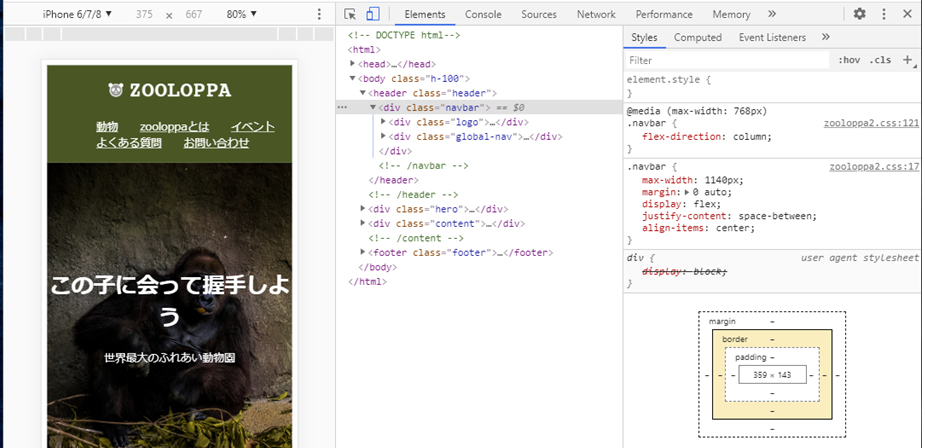925x448 pixels.
Task: Open the Performance tab
Action: (664, 14)
